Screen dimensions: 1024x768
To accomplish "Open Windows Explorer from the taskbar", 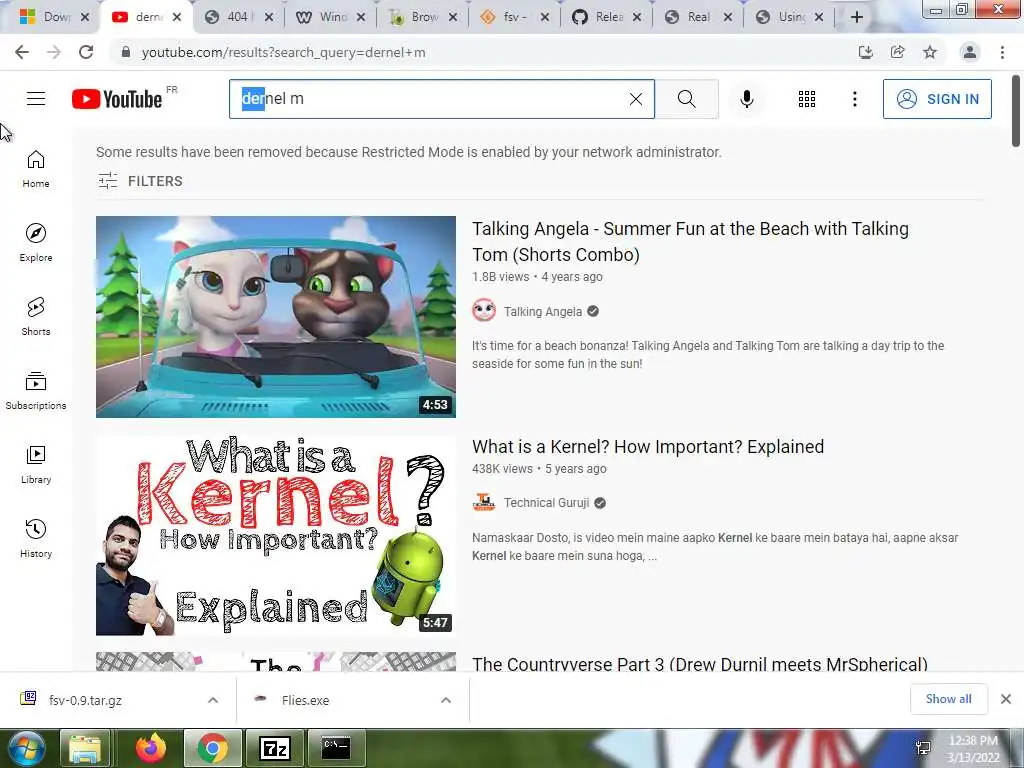I will pyautogui.click(x=85, y=748).
